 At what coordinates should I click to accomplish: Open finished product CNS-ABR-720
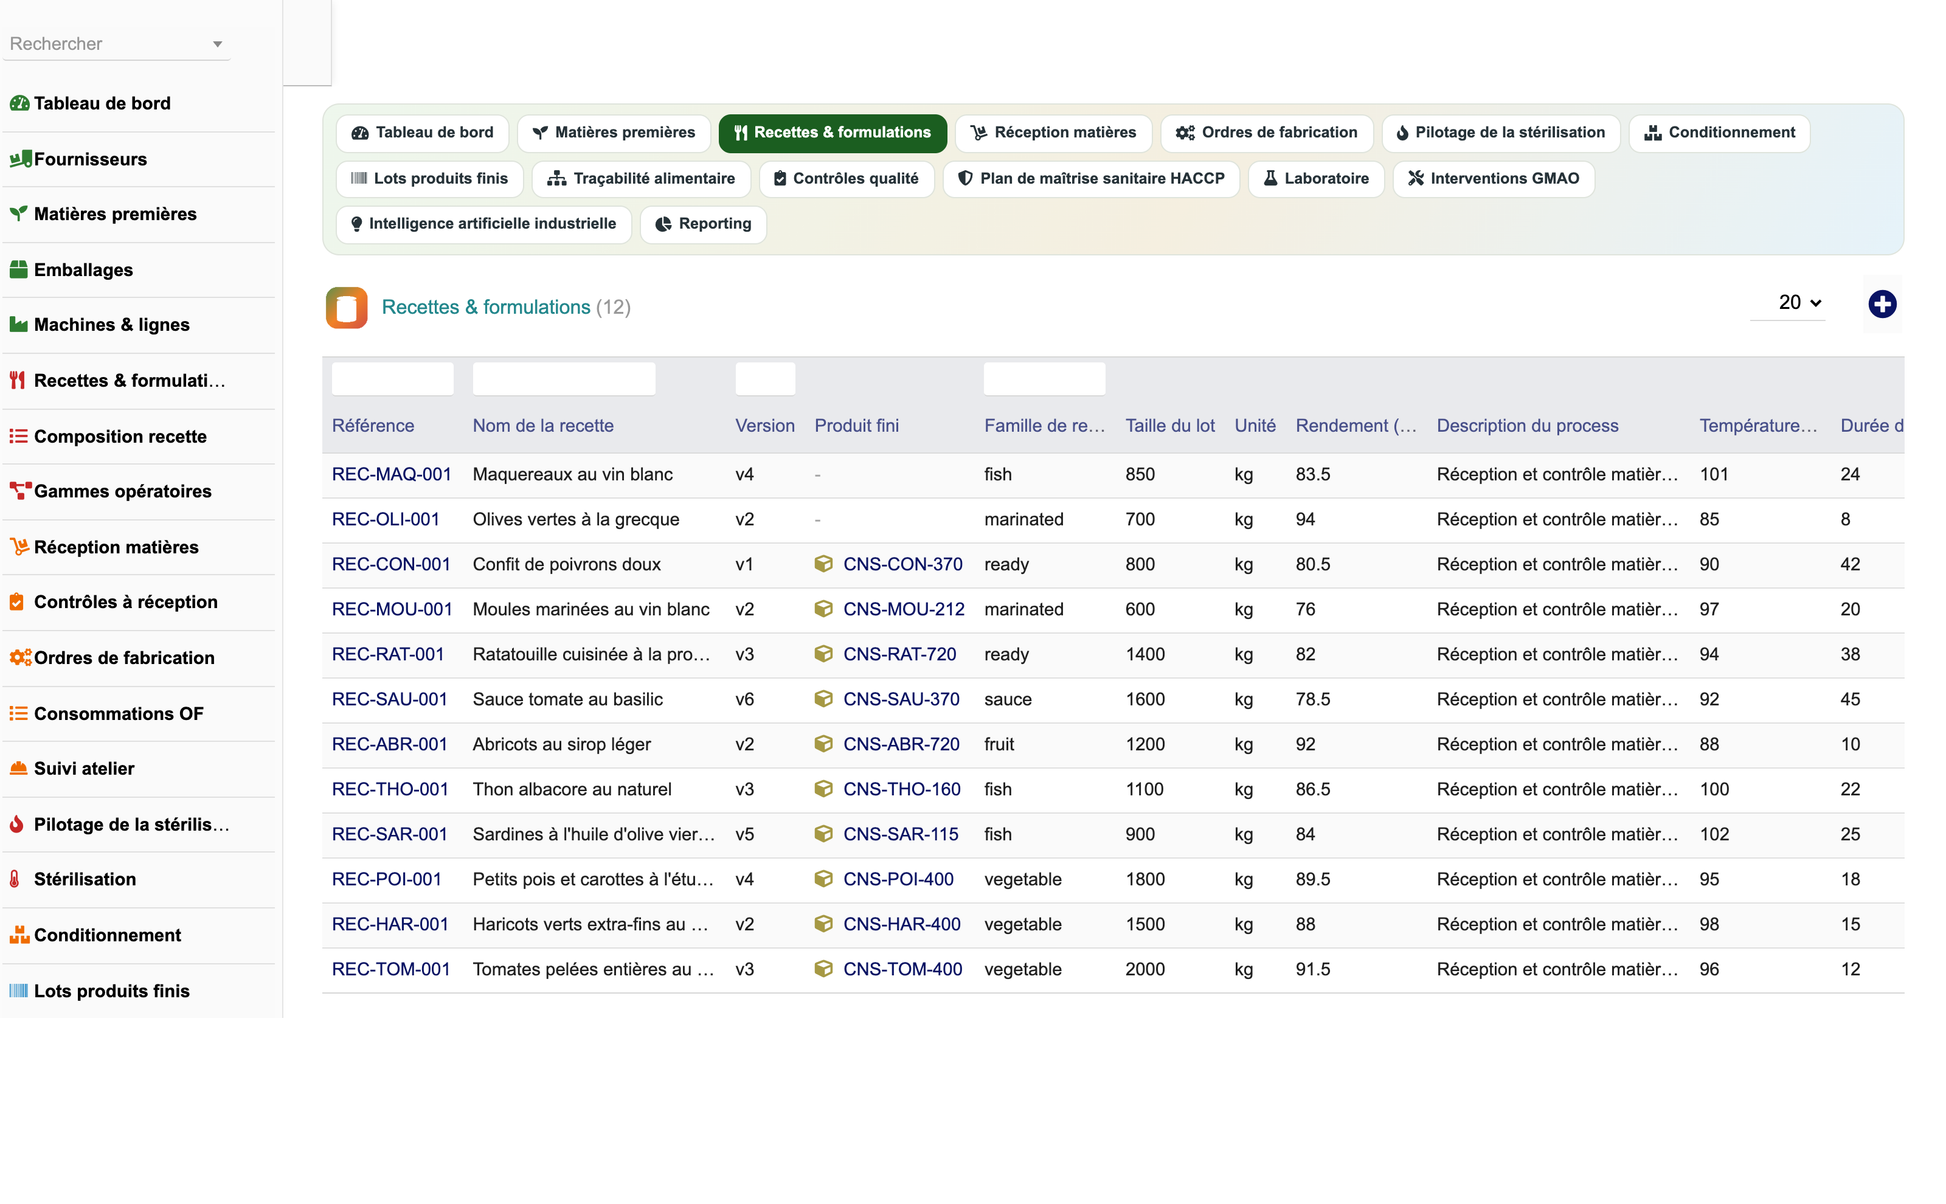point(901,744)
